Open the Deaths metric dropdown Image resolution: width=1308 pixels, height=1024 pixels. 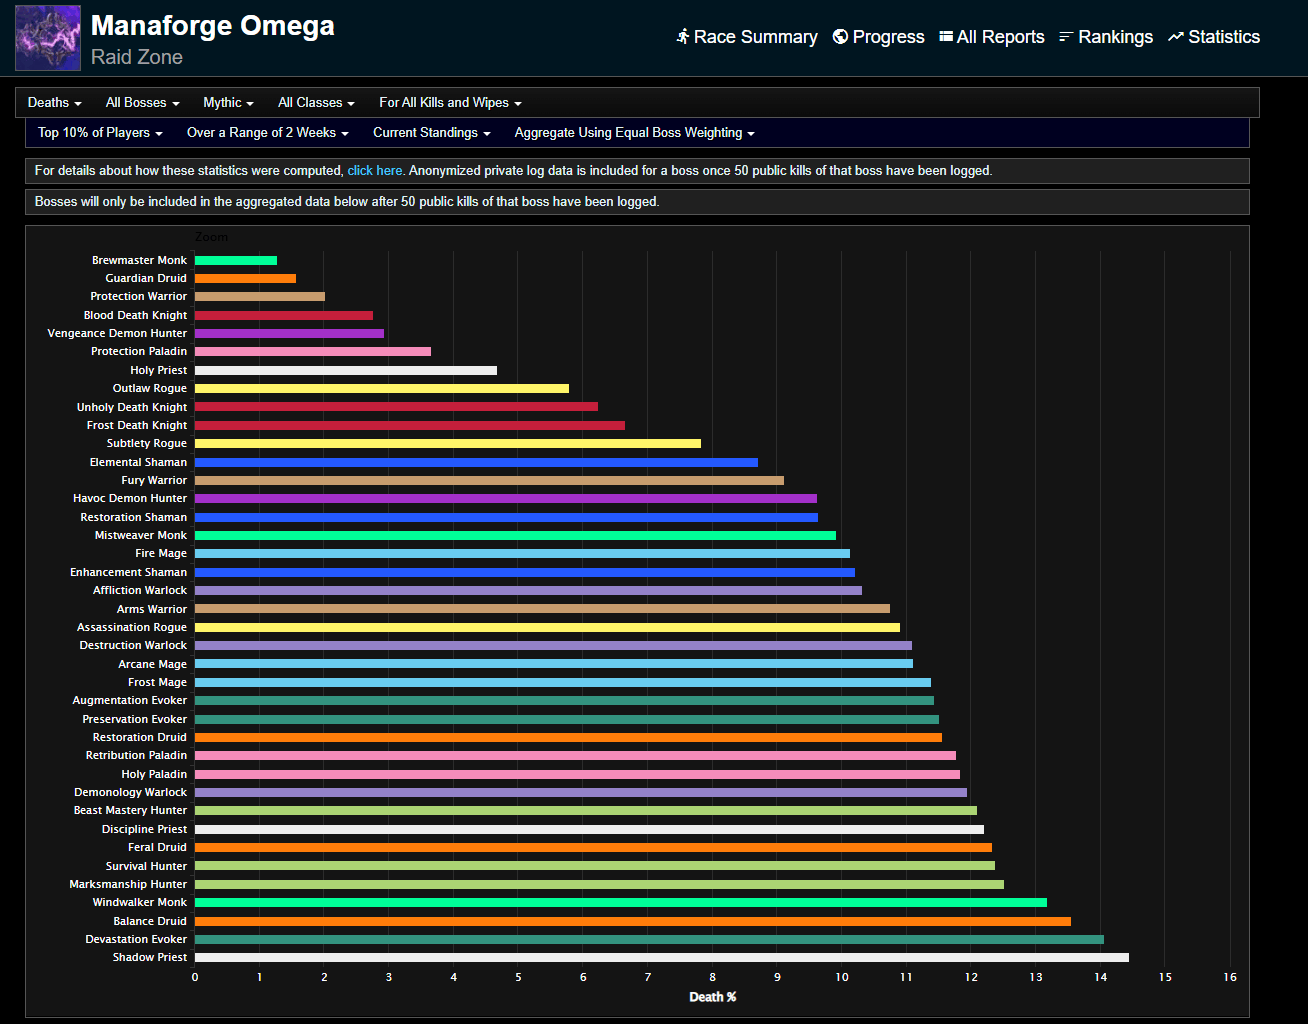pyautogui.click(x=54, y=103)
